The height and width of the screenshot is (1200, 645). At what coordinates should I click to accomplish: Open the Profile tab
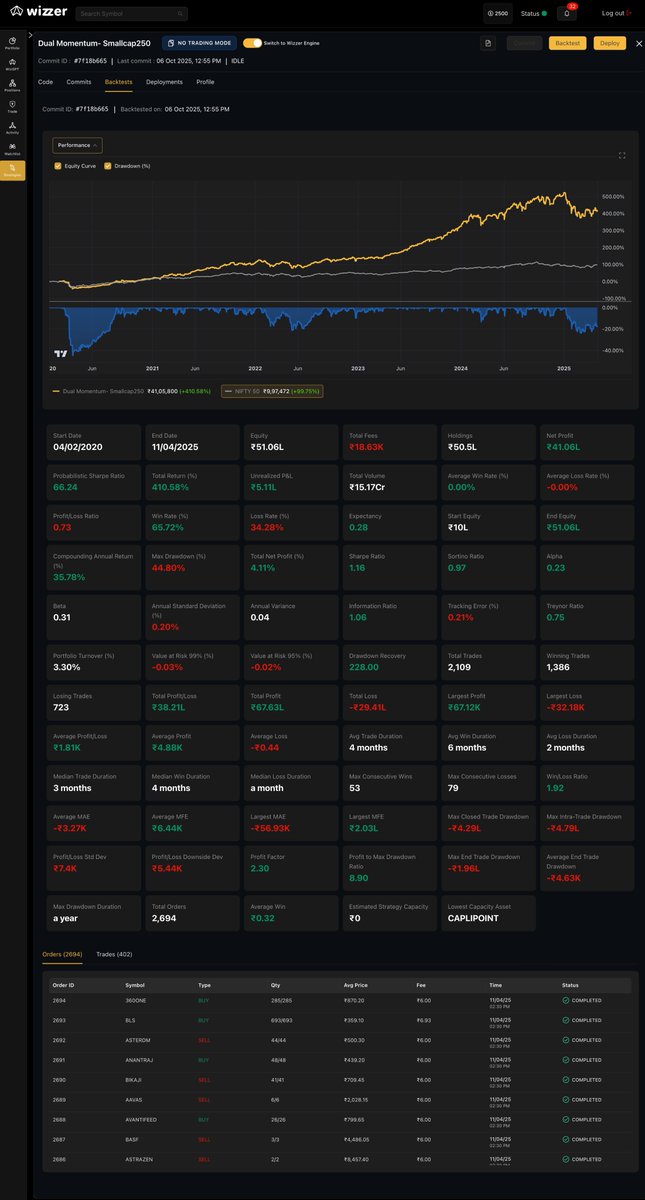[x=205, y=82]
